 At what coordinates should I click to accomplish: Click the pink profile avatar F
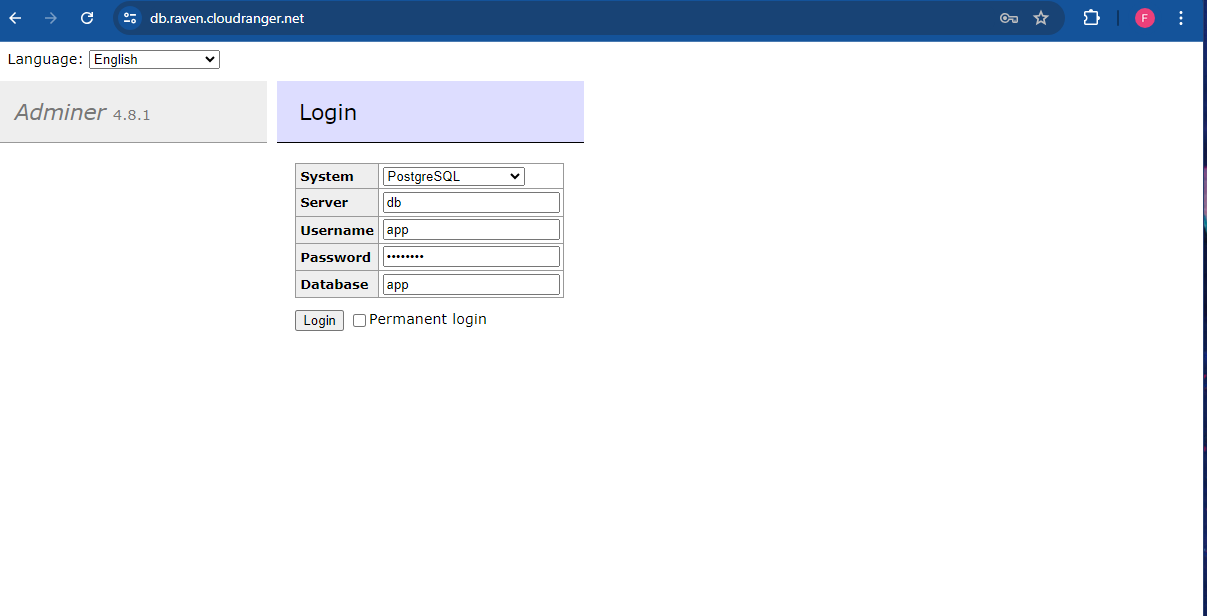tap(1144, 17)
